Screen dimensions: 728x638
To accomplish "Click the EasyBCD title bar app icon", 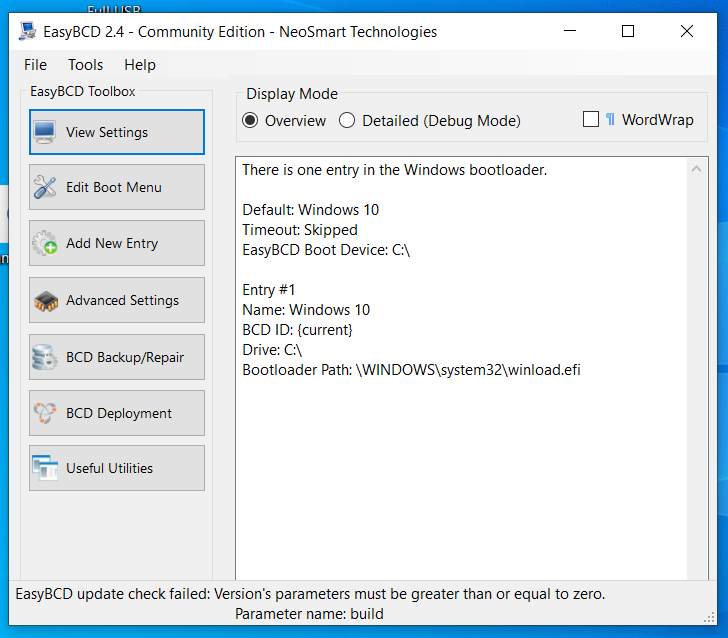I will (27, 32).
